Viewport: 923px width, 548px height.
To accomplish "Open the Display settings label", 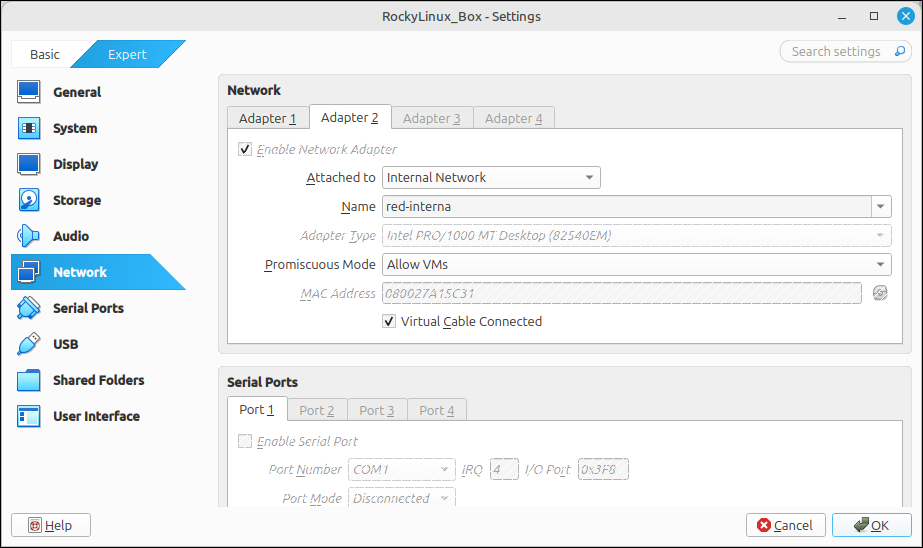I will coord(75,164).
